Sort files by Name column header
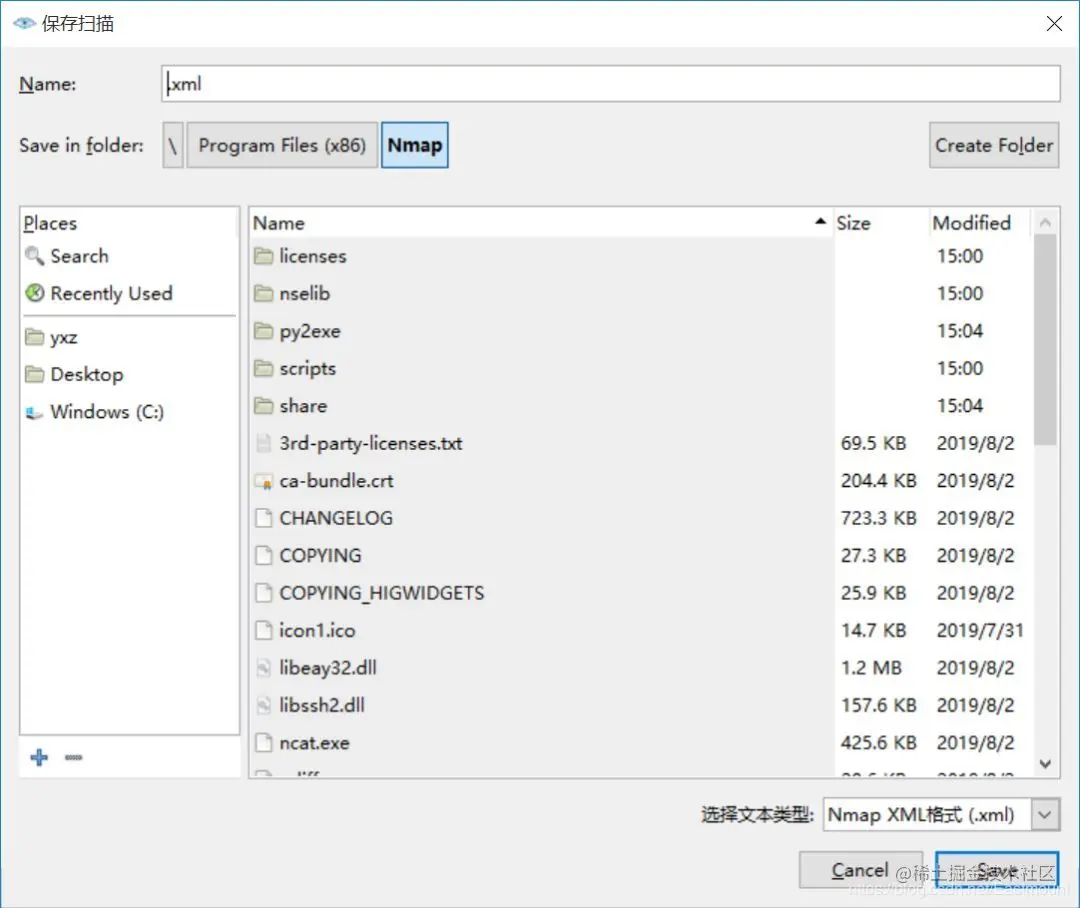 coord(541,223)
